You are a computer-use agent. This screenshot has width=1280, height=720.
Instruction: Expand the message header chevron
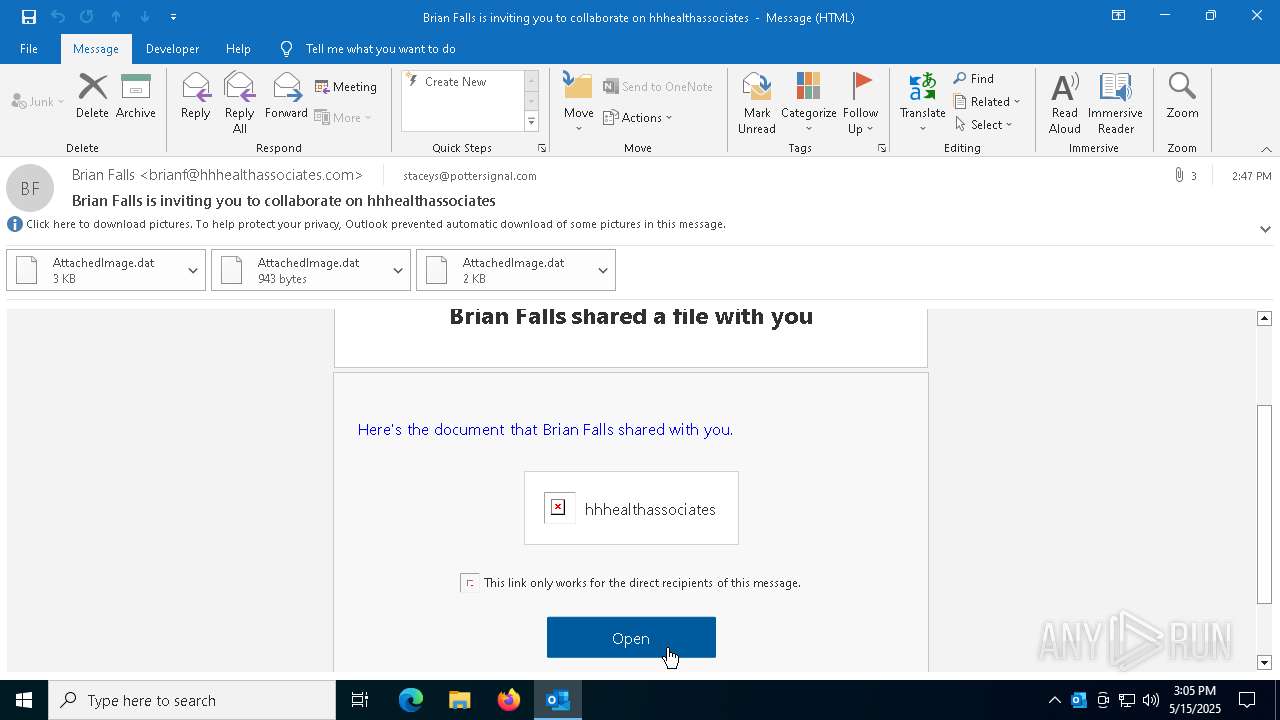click(1265, 229)
